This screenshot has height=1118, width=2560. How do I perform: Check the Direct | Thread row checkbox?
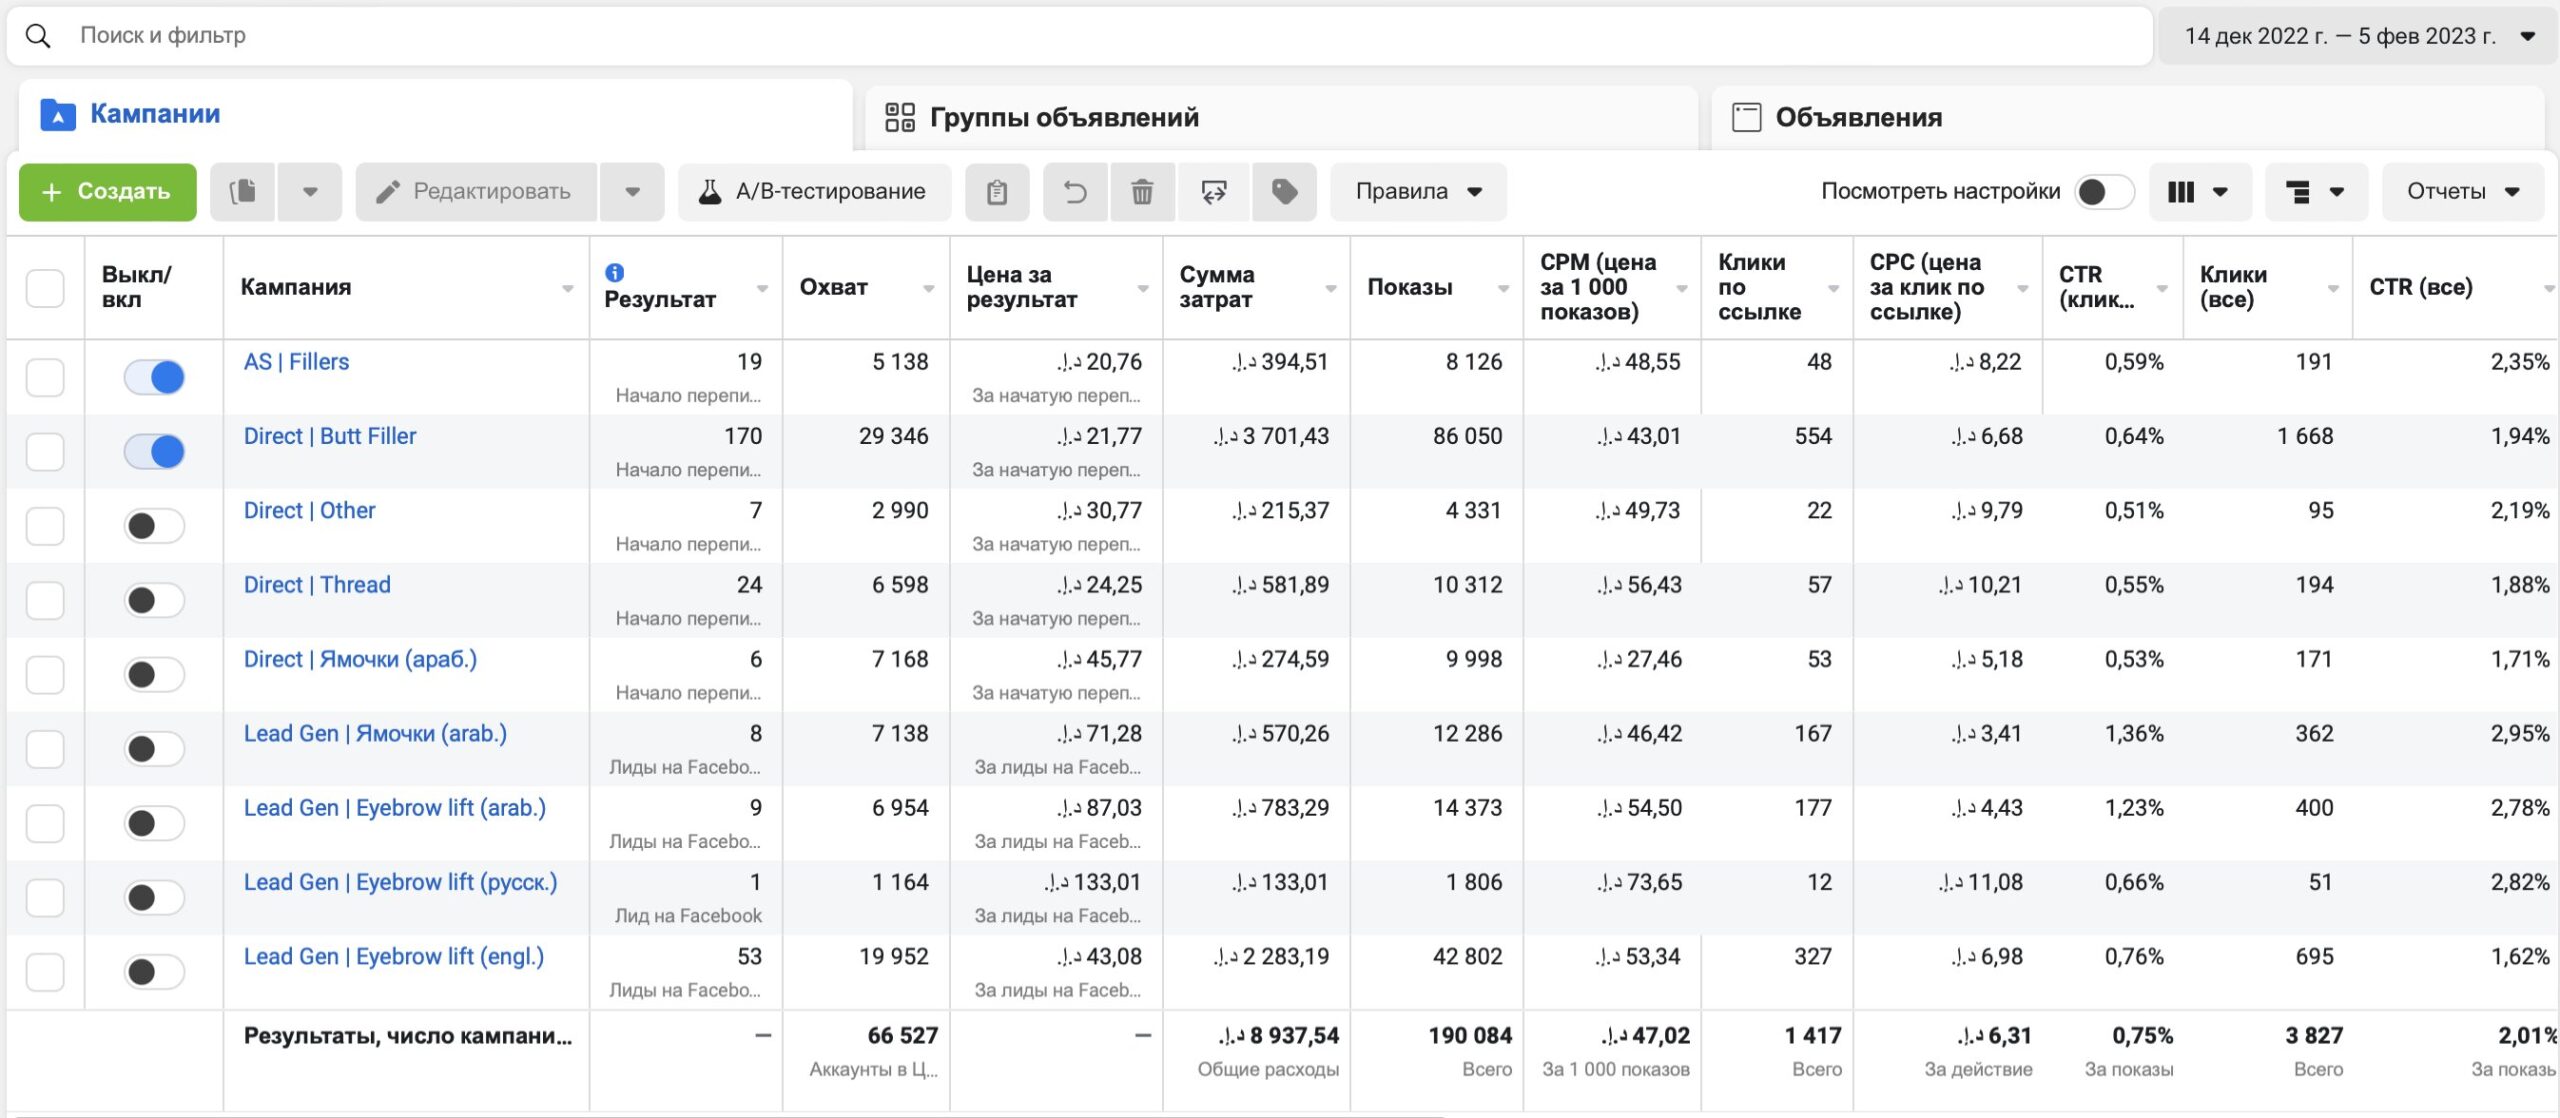45,600
